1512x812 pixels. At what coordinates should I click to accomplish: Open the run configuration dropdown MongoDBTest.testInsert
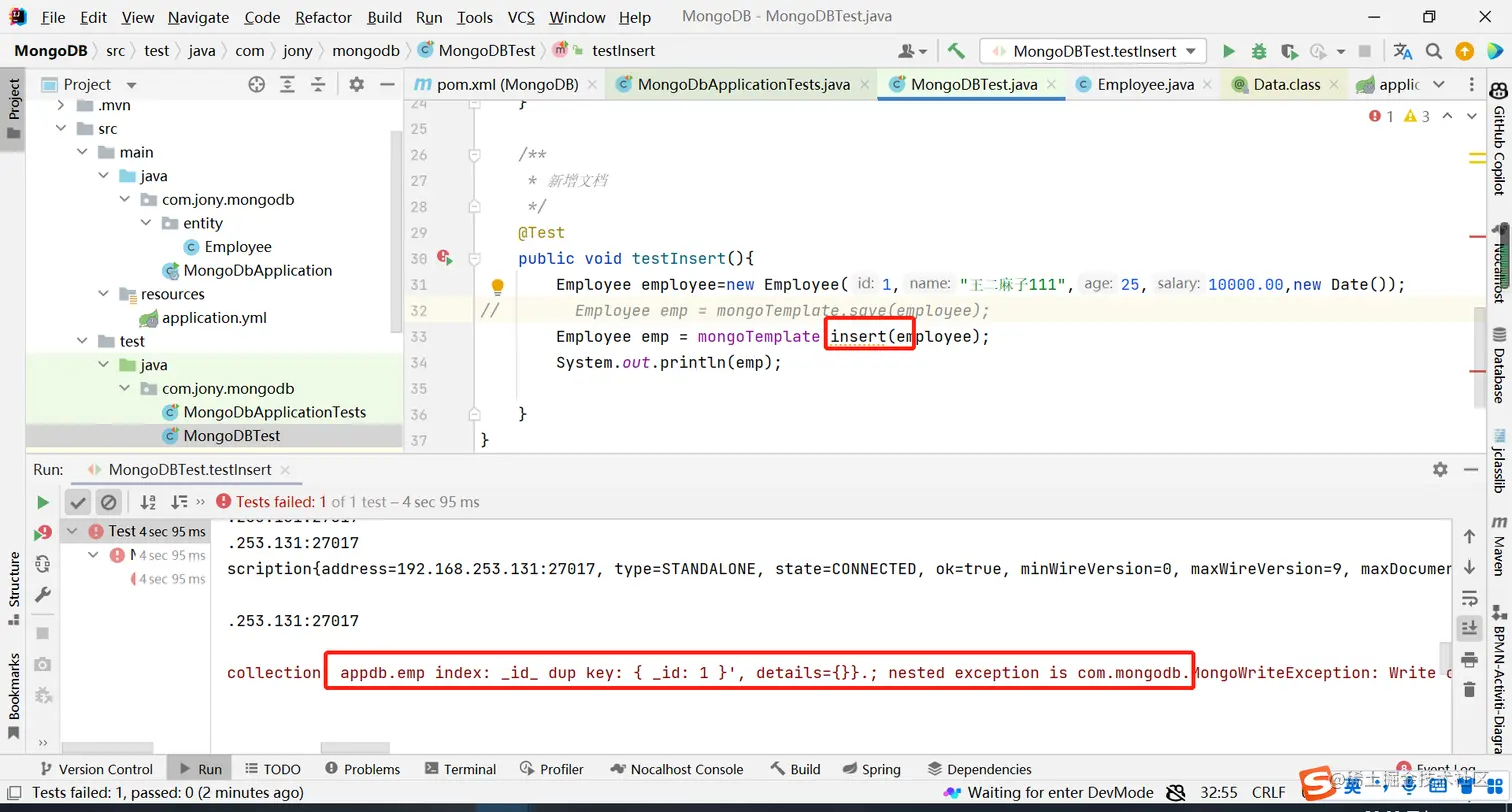[1093, 51]
